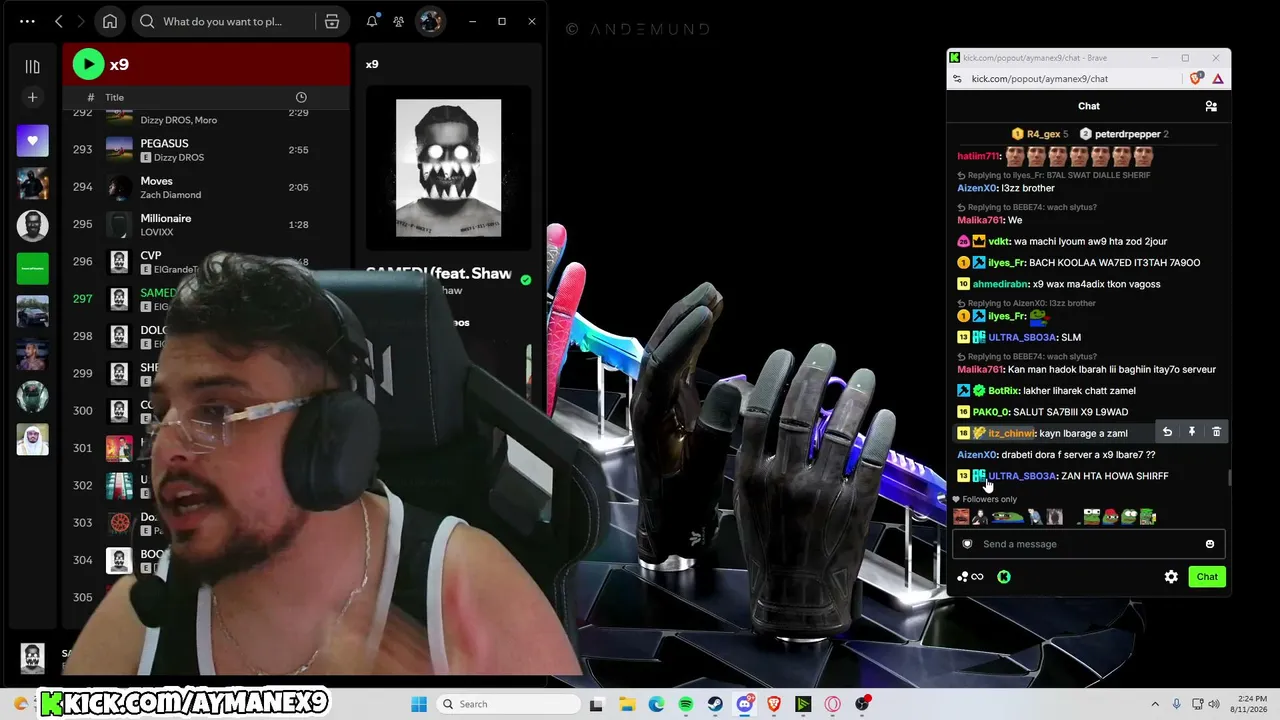Open Dizzy DROS artist link under PEGASUS
Viewport: 1280px width, 720px height.
(179, 158)
